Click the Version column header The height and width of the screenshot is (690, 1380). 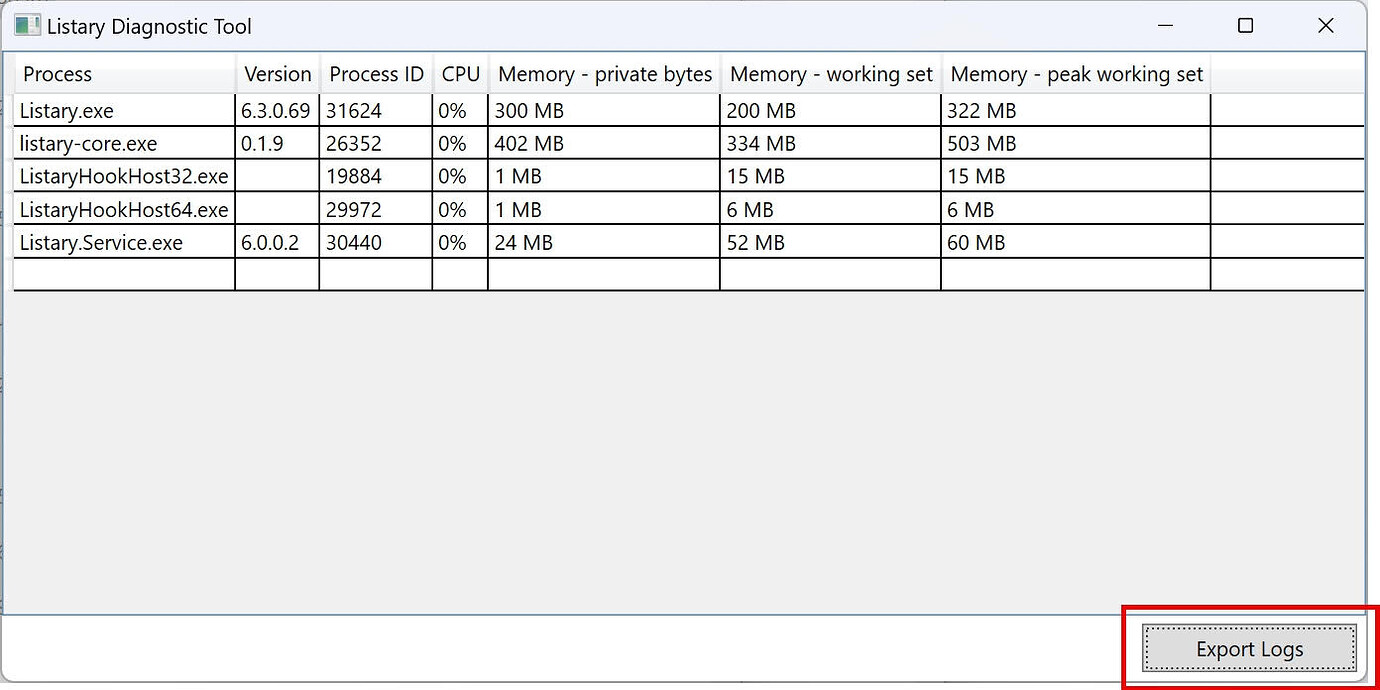[x=277, y=73]
